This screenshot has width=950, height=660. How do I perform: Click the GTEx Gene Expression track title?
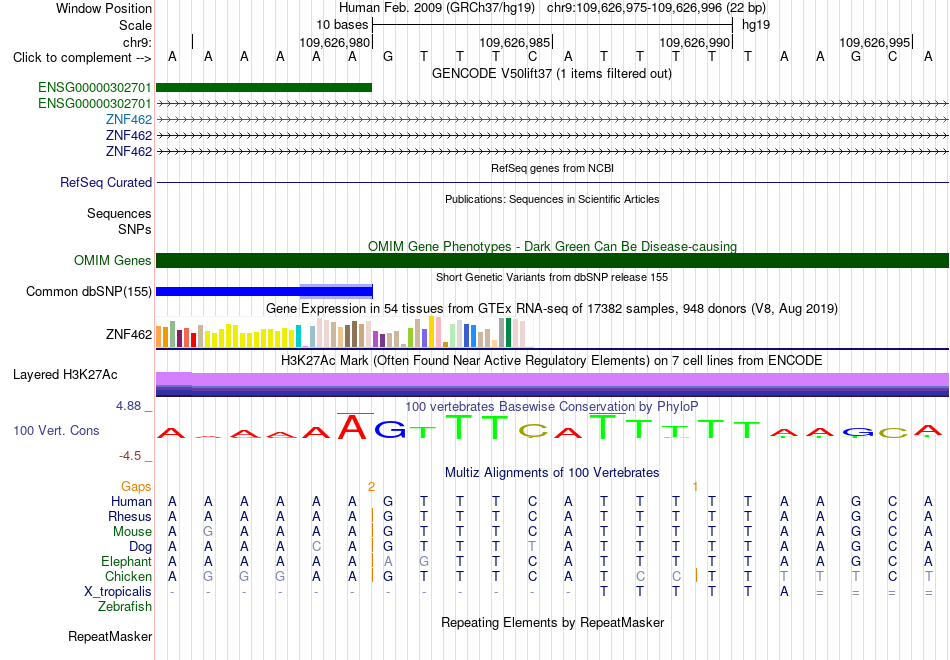click(x=551, y=308)
